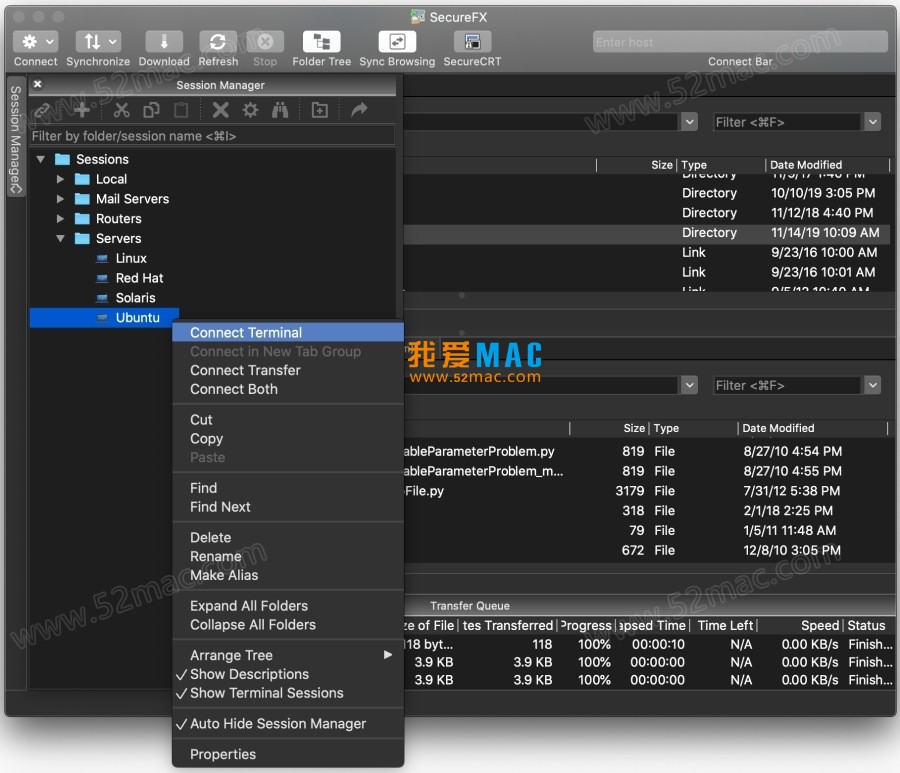Select the Solaris session

[x=135, y=298]
